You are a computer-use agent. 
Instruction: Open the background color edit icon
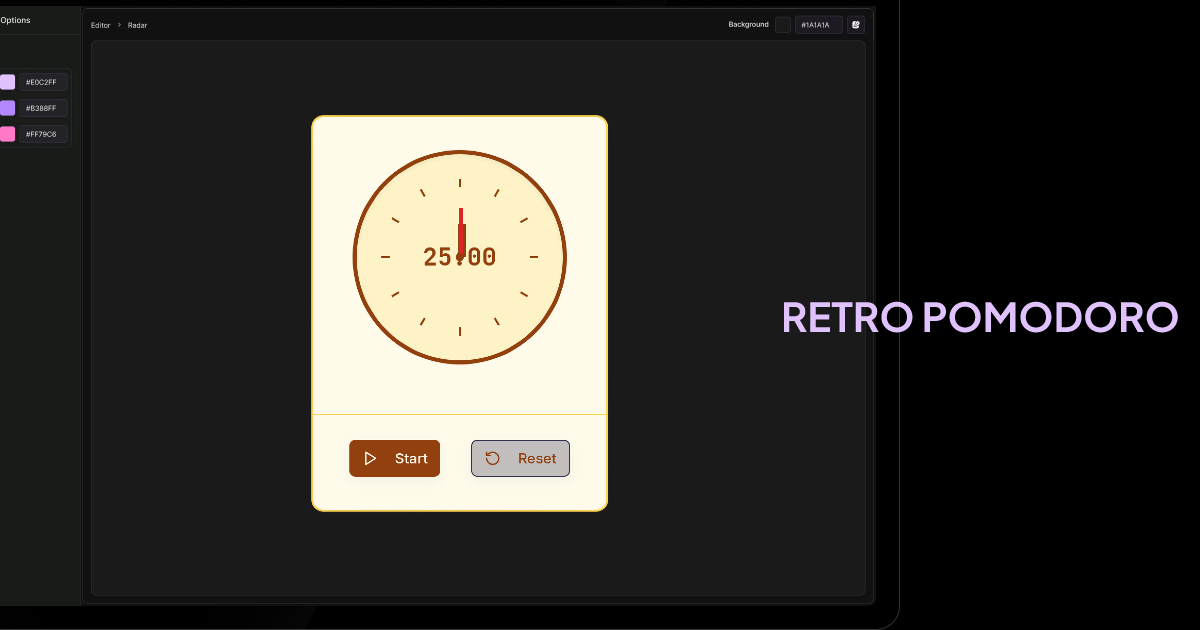click(x=855, y=24)
